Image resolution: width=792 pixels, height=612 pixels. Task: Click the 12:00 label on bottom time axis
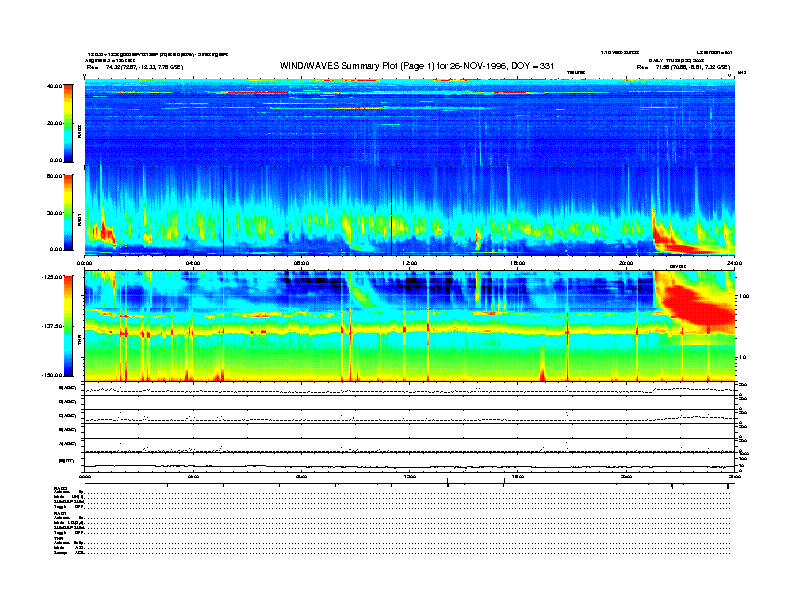point(410,477)
